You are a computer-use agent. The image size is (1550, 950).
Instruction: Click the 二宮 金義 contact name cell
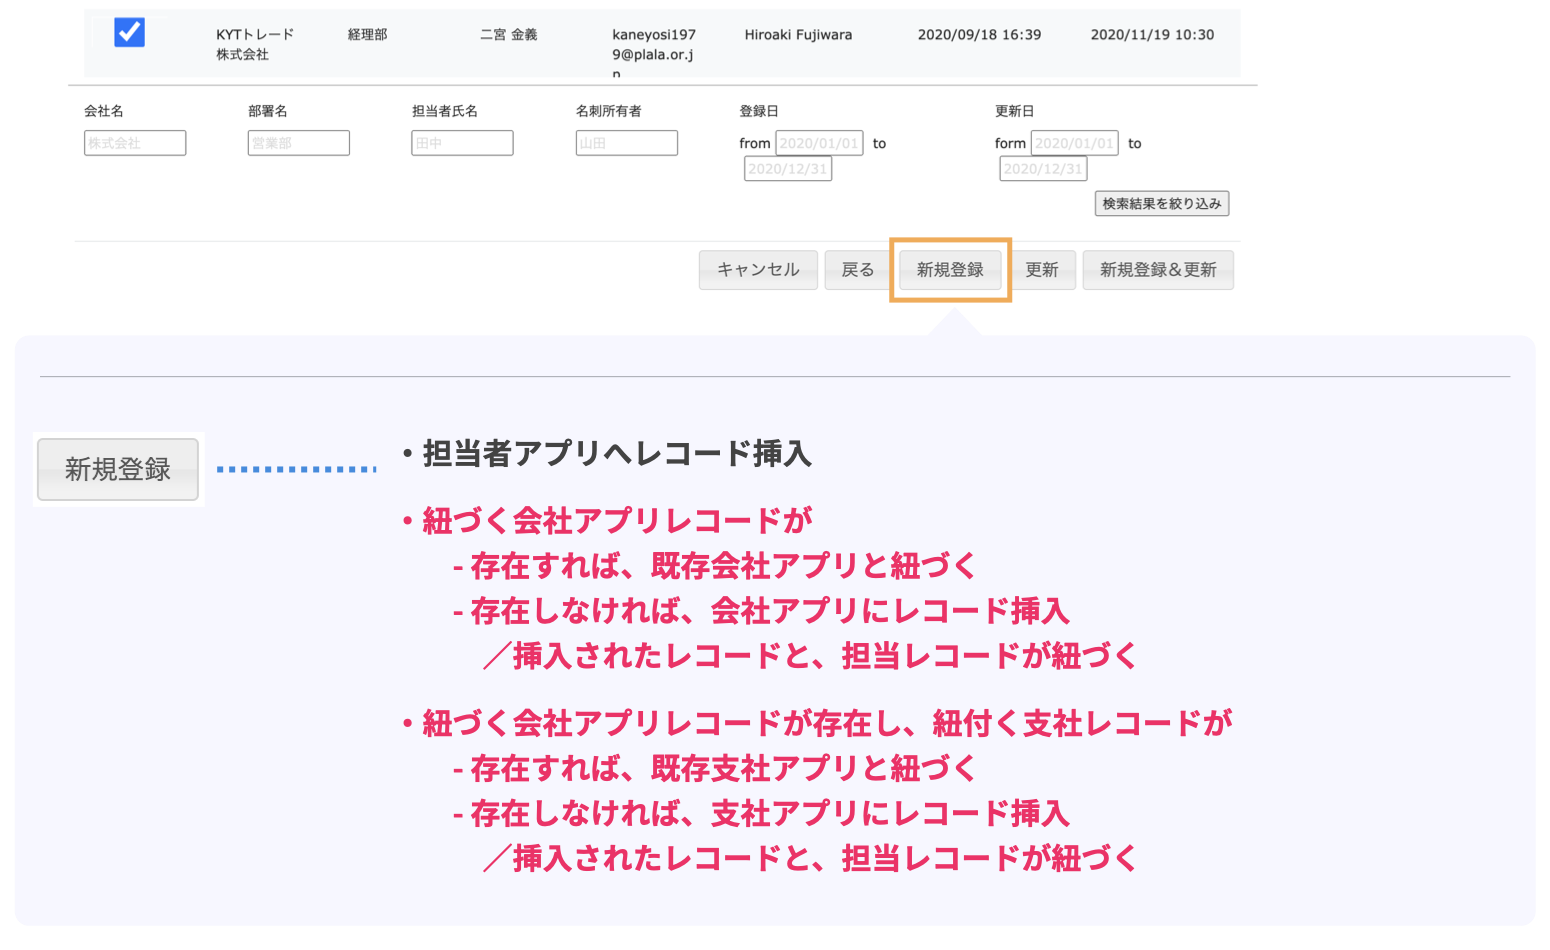click(x=508, y=35)
